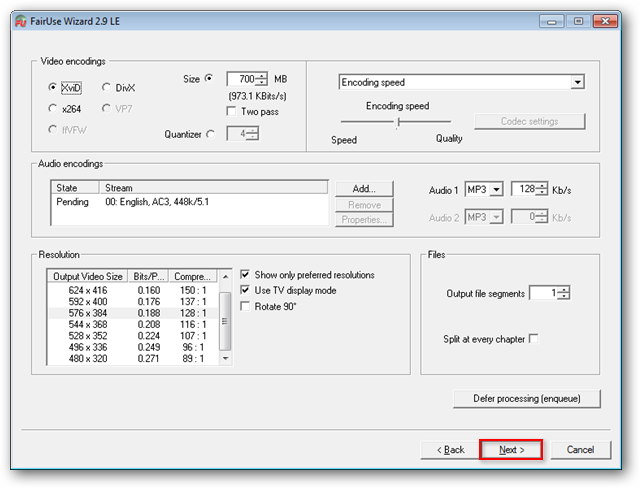
Task: Open the Encoding speed dropdown
Action: (x=577, y=82)
